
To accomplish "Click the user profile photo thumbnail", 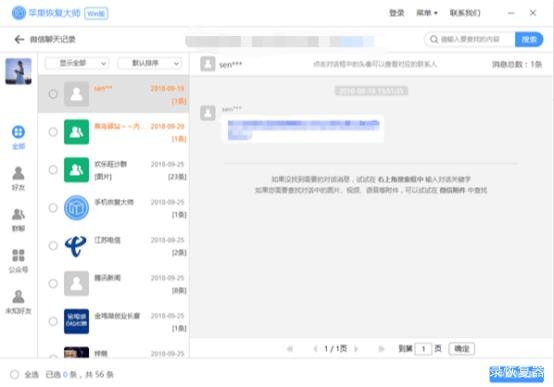I will [18, 71].
